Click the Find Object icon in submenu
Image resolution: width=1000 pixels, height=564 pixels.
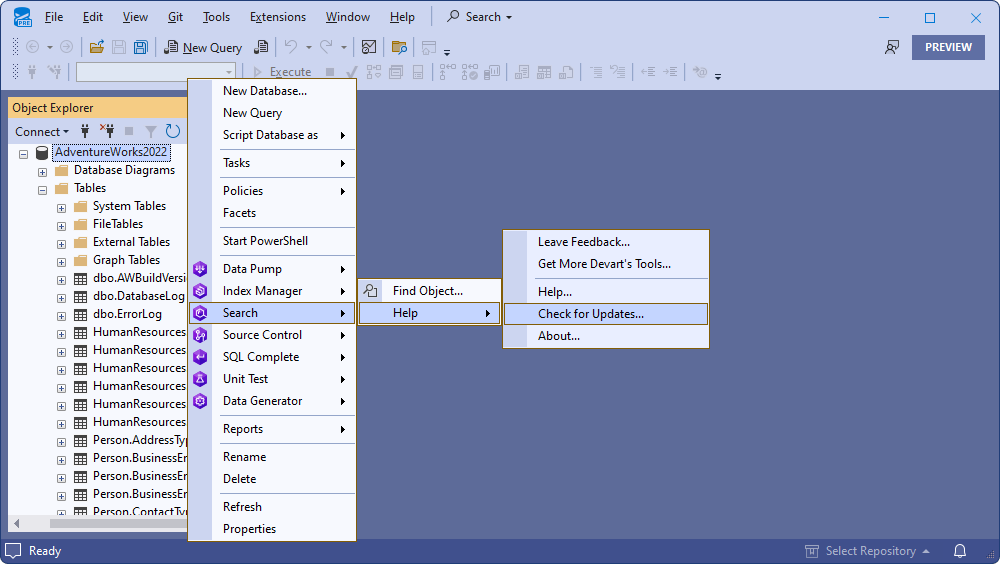pyautogui.click(x=371, y=291)
